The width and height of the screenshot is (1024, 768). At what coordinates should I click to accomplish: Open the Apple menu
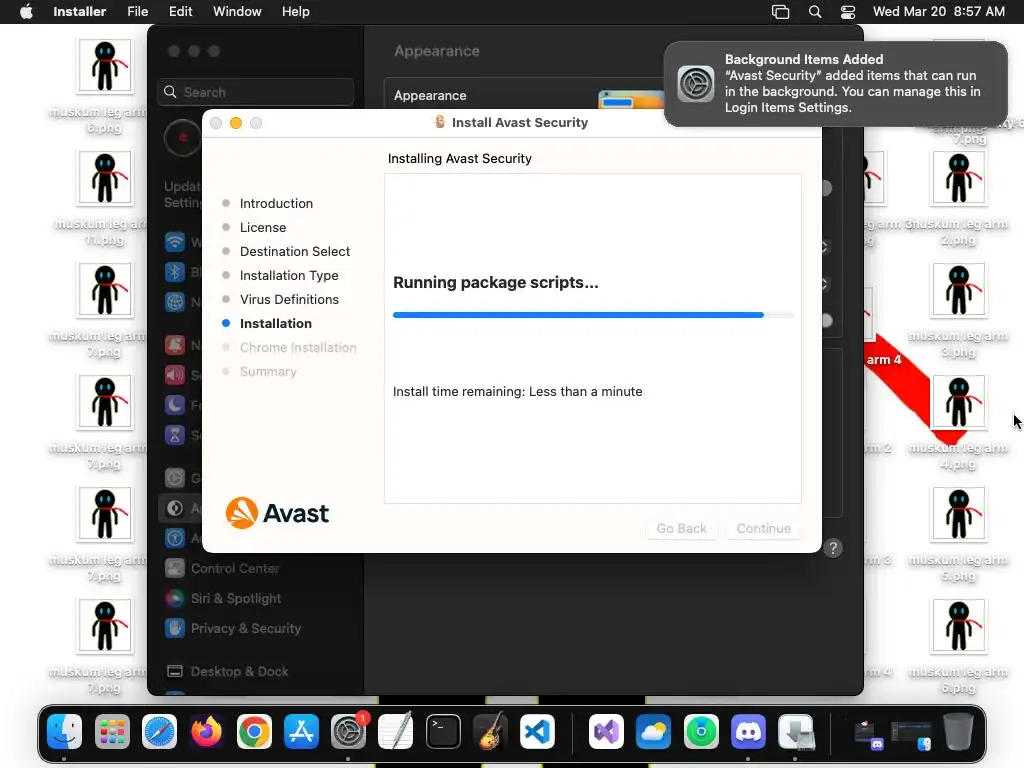click(x=26, y=12)
